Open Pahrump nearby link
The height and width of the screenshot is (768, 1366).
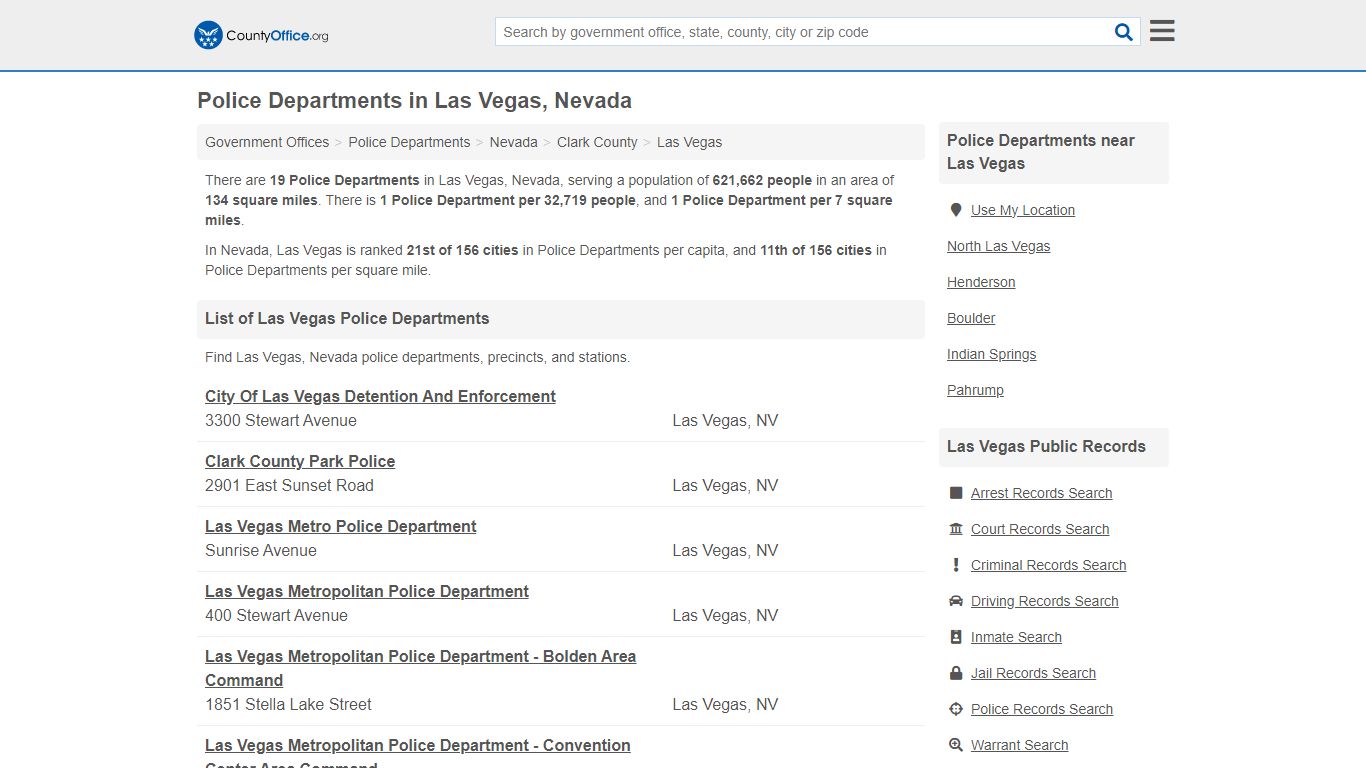[x=975, y=390]
